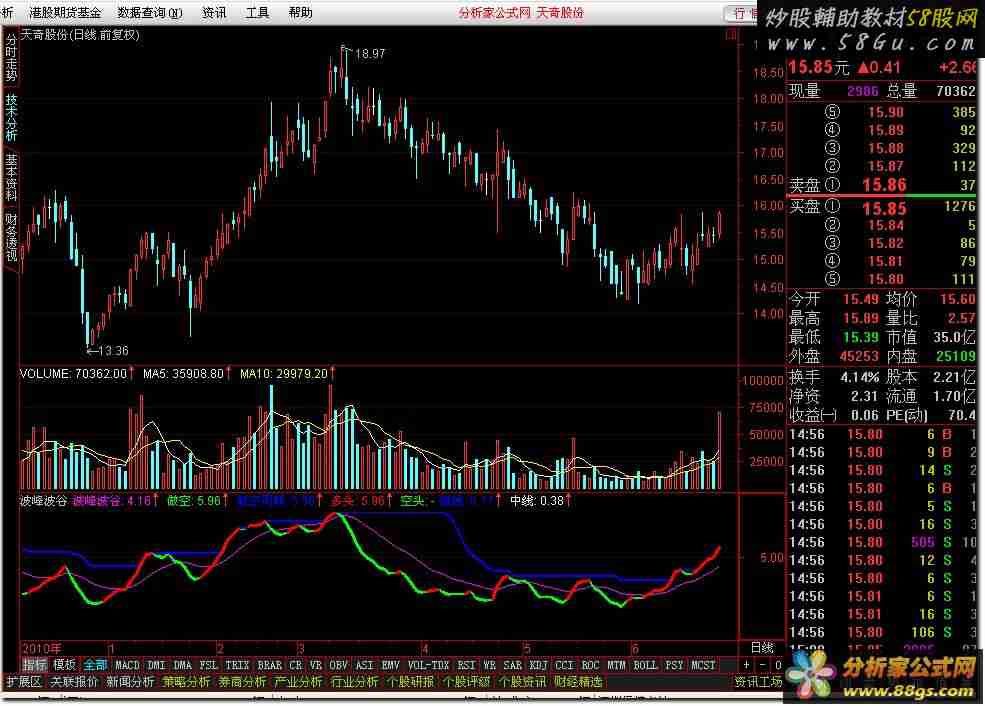Open the 产业分析 tab
The image size is (985, 706).
(299, 682)
